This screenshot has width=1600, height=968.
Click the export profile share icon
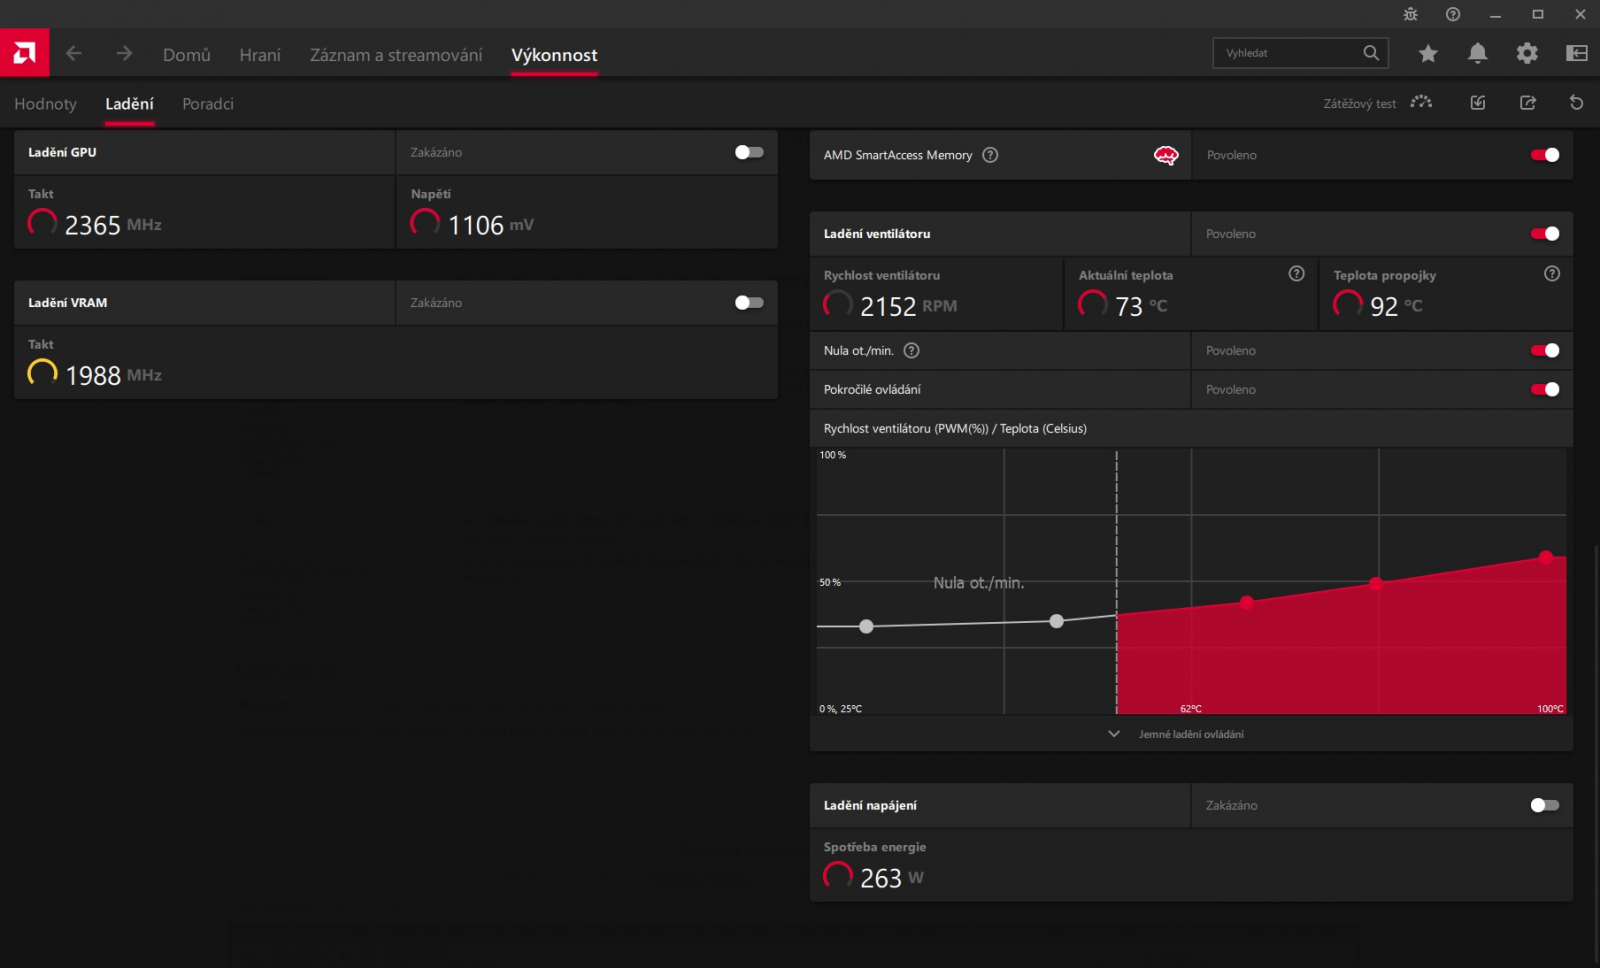pos(1527,103)
